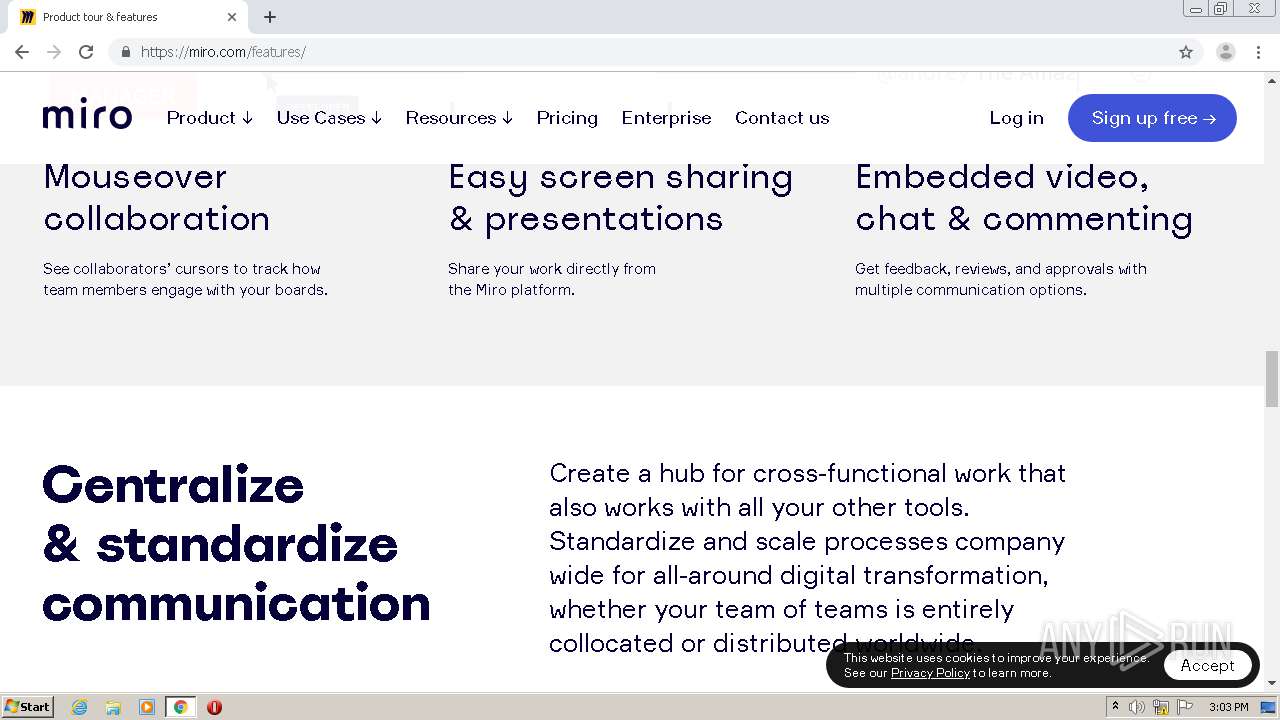Open the Action Center flag icon

(1185, 707)
